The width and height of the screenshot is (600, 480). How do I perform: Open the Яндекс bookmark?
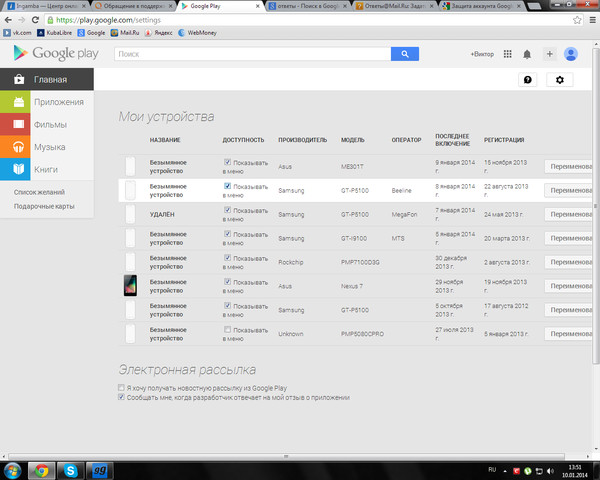[158, 33]
